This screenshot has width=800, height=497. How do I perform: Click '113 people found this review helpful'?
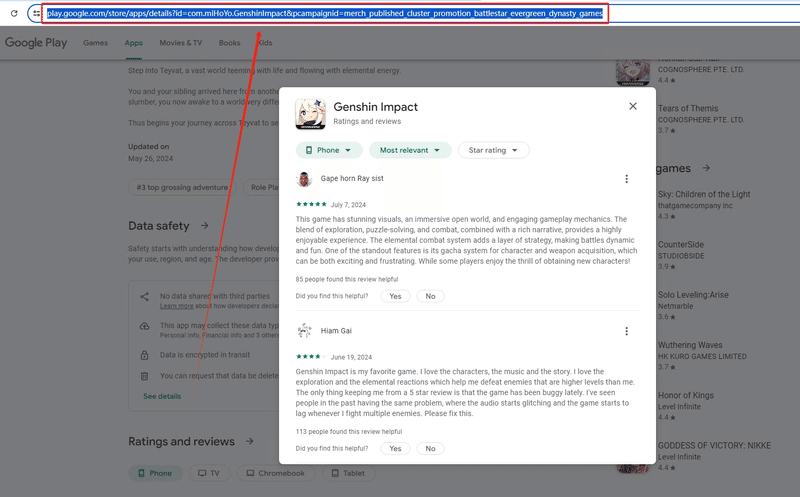pos(349,432)
